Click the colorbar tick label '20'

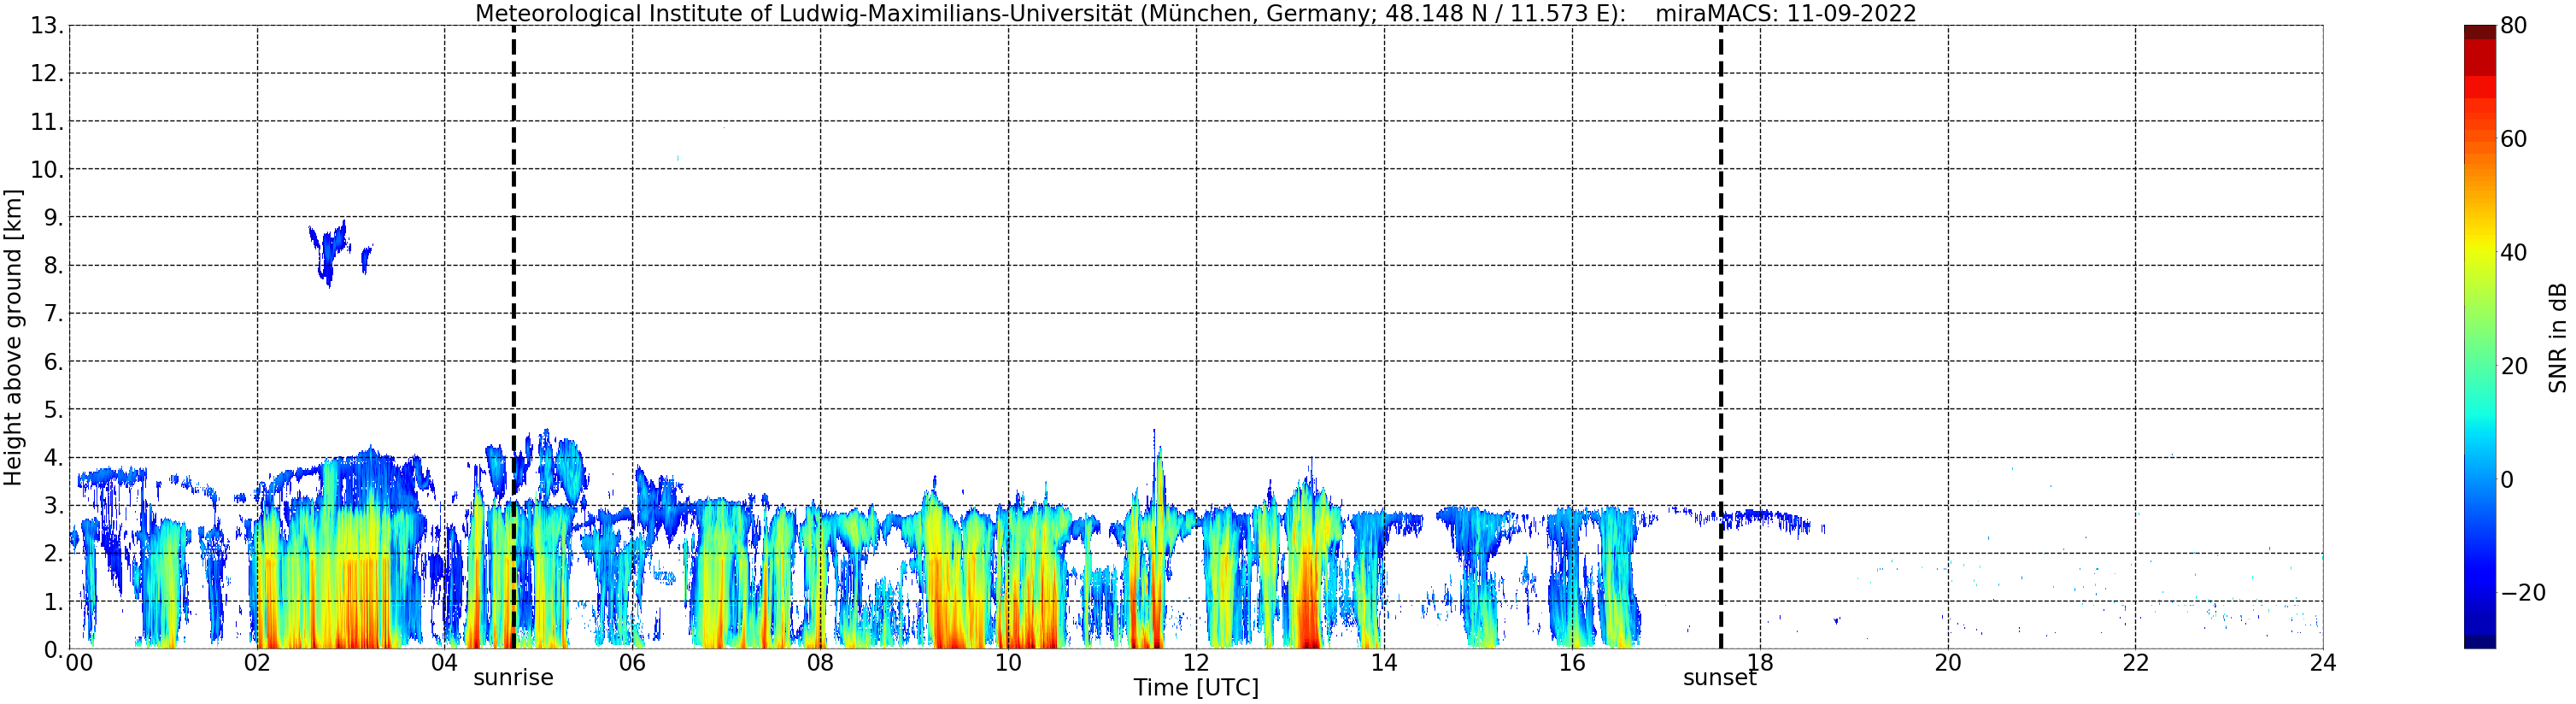tap(2513, 366)
